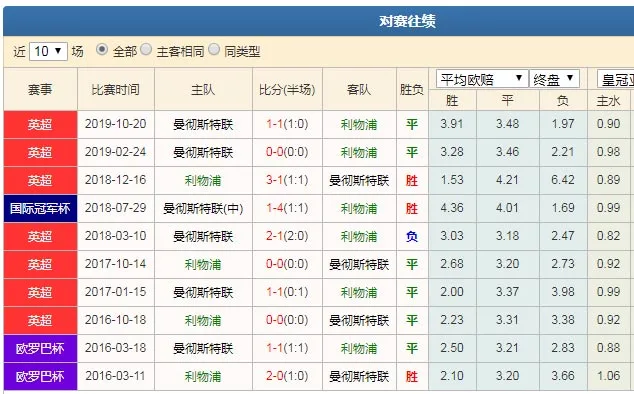Viewport: 634px width, 394px height.
Task: Open the 平均欧赔 odds provider dropdown
Action: click(482, 79)
